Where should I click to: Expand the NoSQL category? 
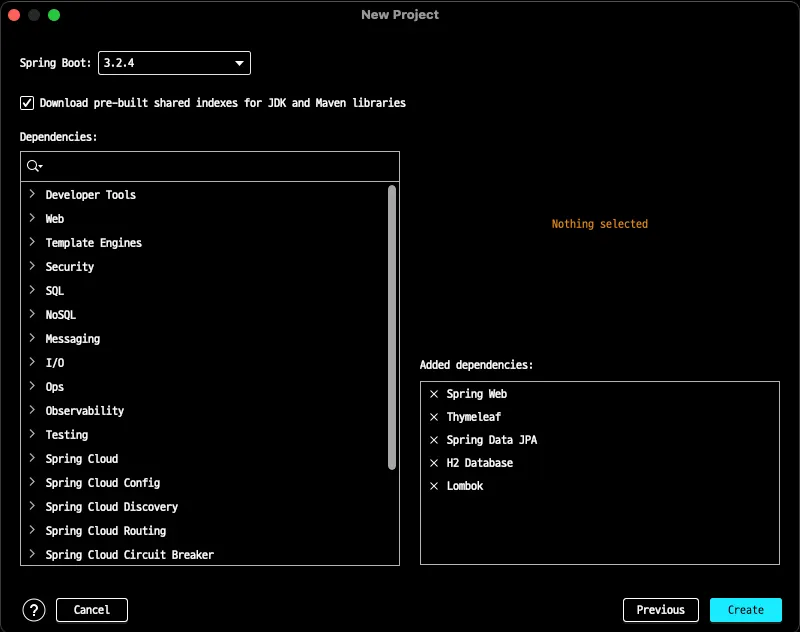(x=32, y=314)
